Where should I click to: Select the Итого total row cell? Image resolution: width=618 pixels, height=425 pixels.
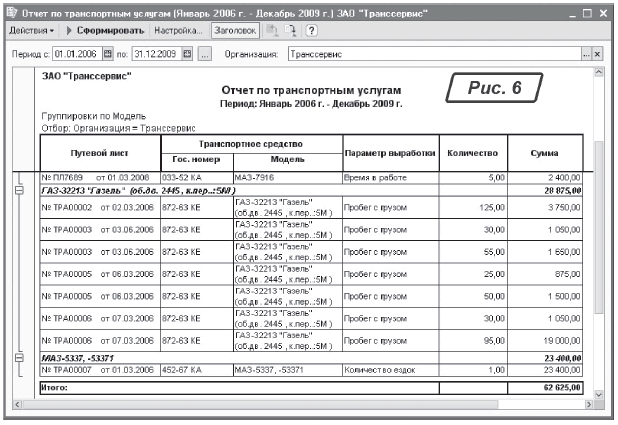pos(100,385)
